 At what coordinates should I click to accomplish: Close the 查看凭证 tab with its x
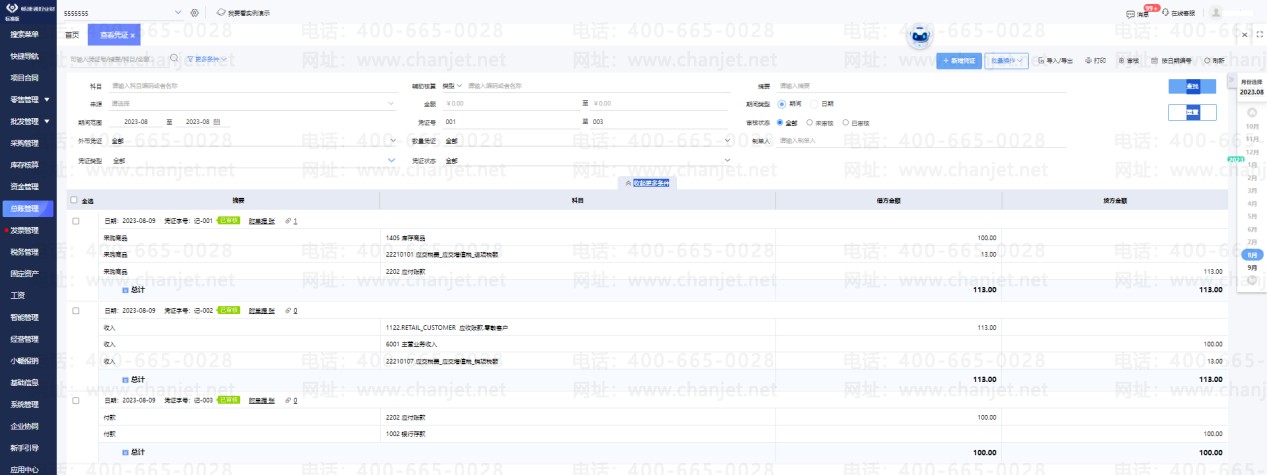(132, 35)
